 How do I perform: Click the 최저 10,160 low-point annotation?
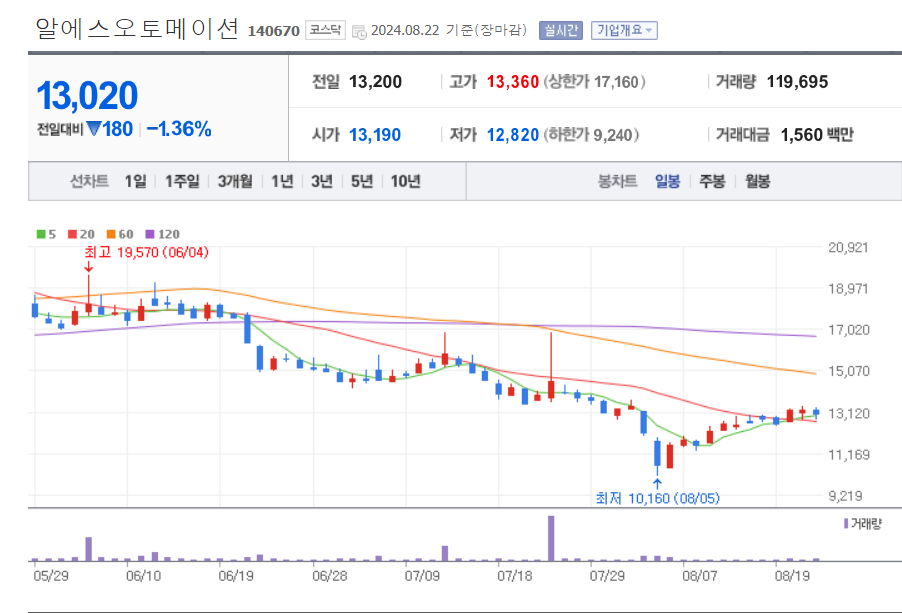pyautogui.click(x=656, y=499)
